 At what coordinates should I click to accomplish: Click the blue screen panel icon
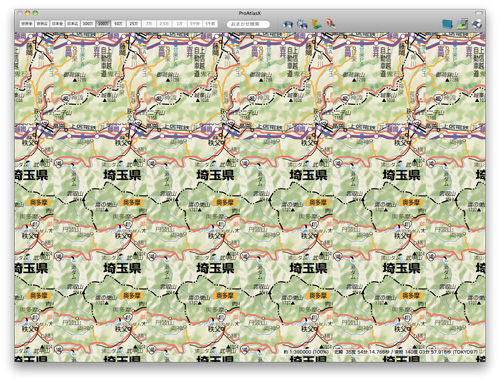point(447,24)
